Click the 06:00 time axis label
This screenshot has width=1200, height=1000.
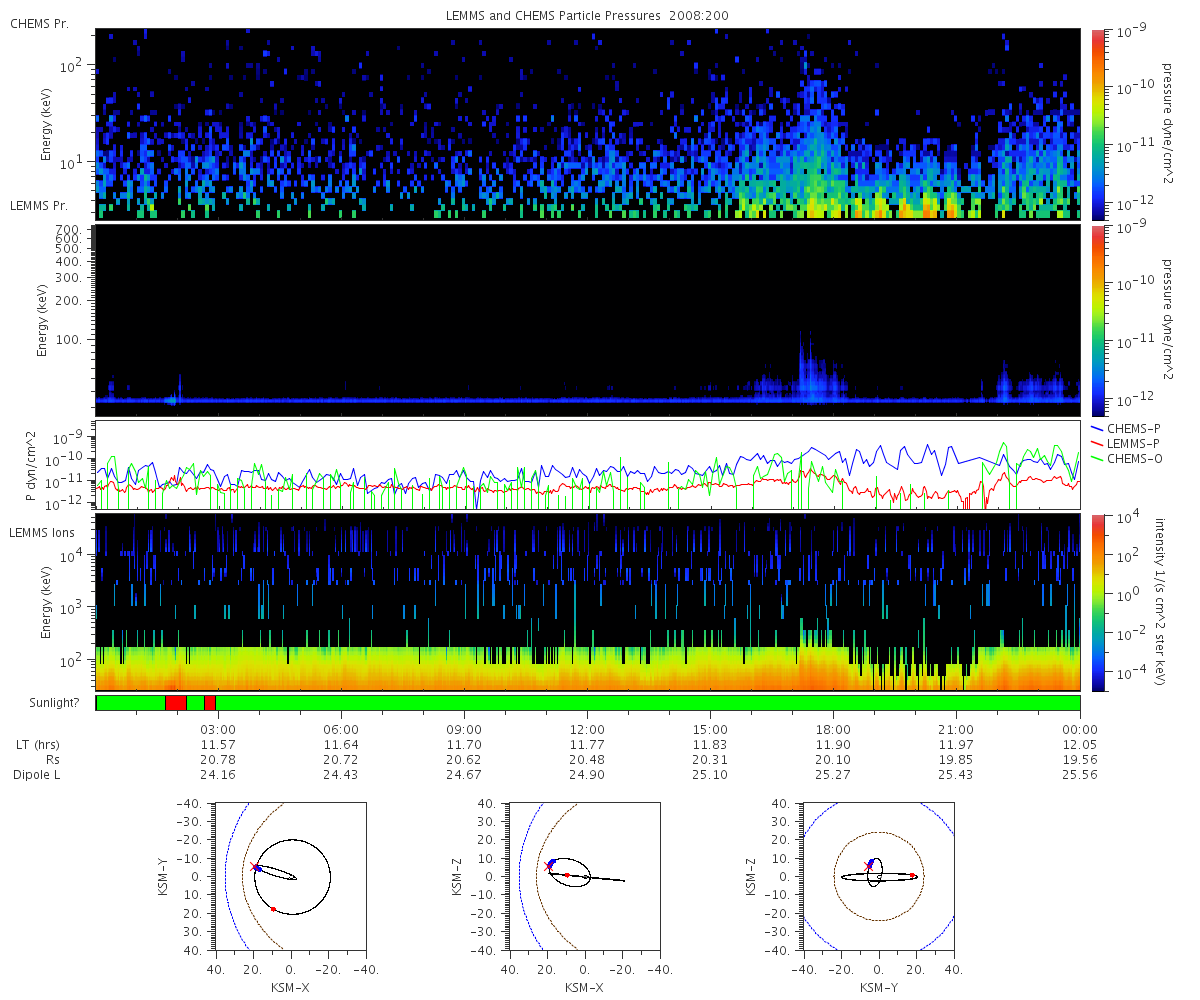coord(341,730)
